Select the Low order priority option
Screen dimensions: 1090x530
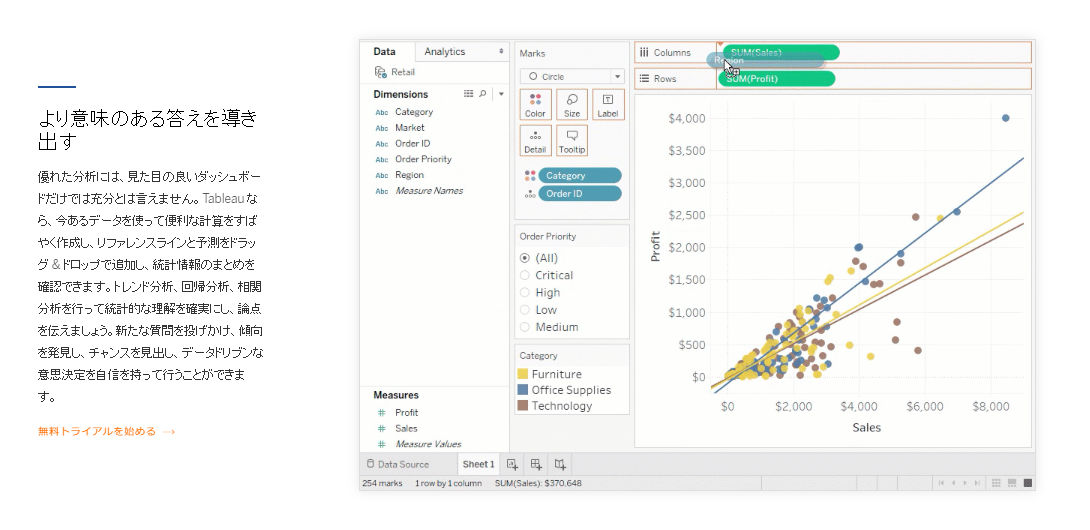tap(525, 310)
